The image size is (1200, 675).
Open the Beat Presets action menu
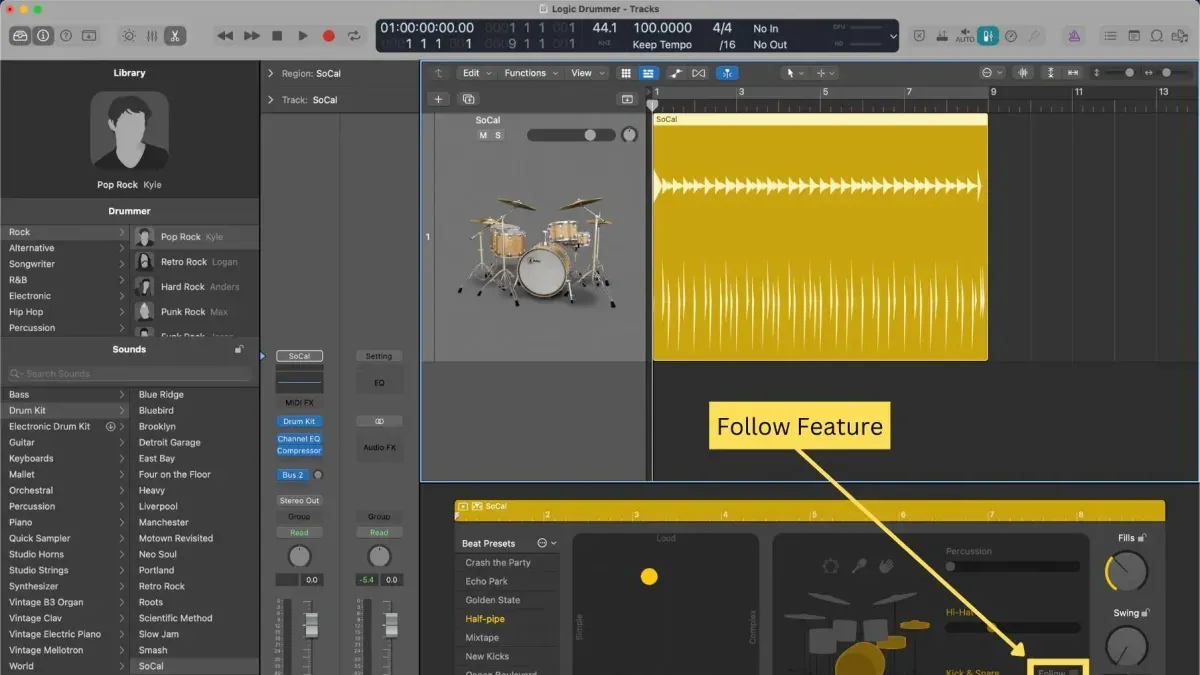point(547,543)
